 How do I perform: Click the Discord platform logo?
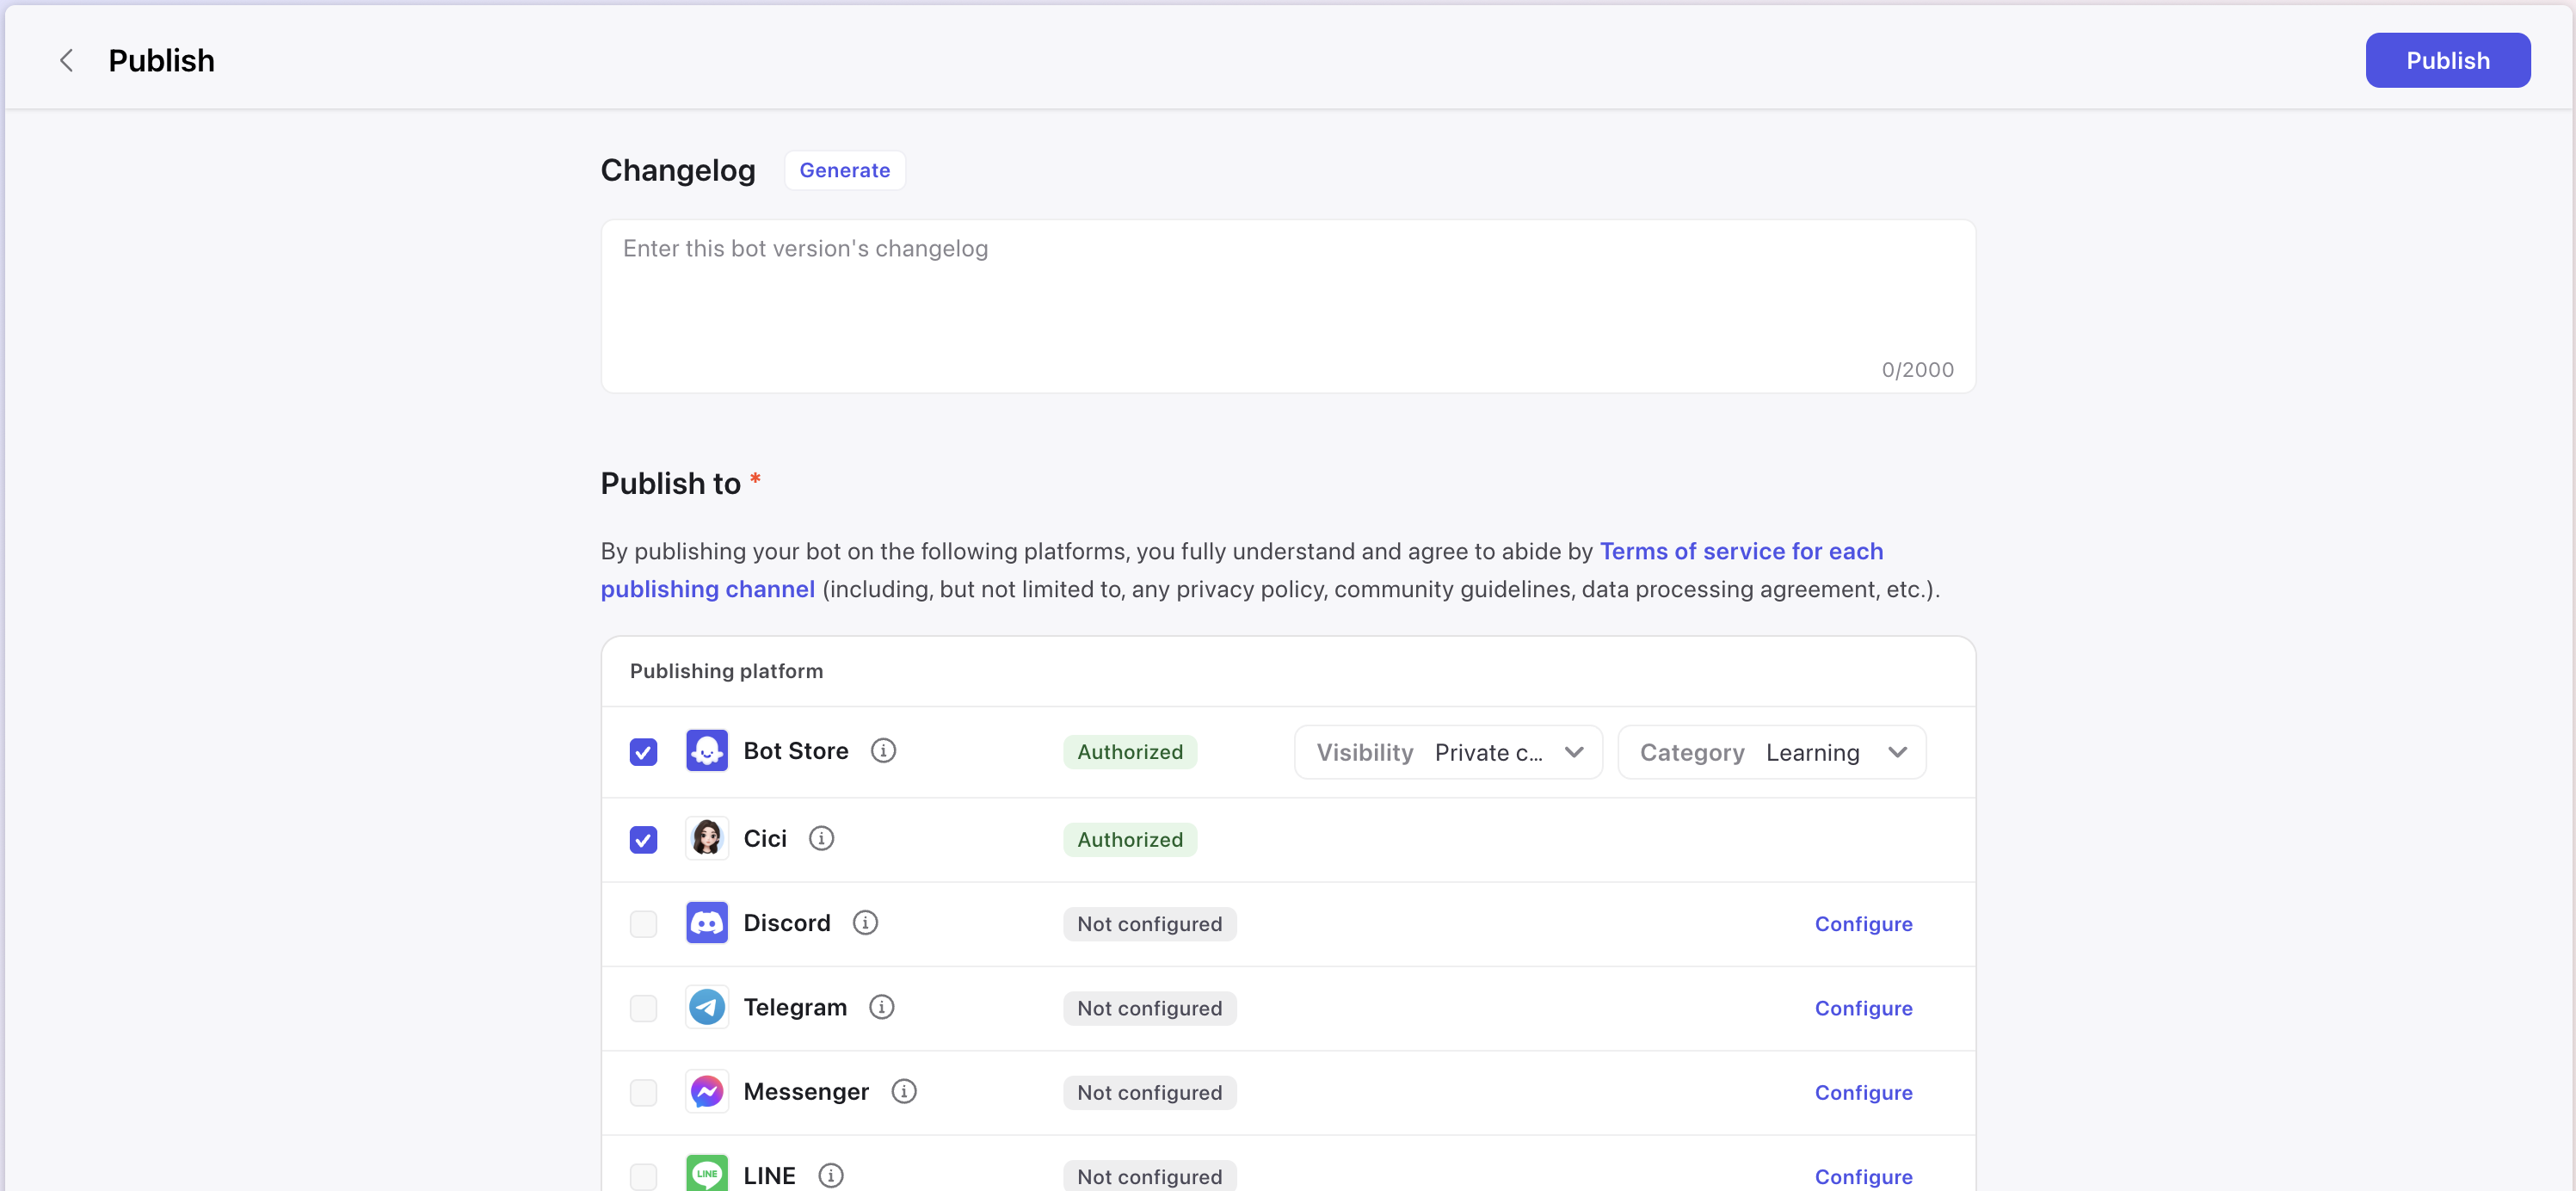click(706, 922)
